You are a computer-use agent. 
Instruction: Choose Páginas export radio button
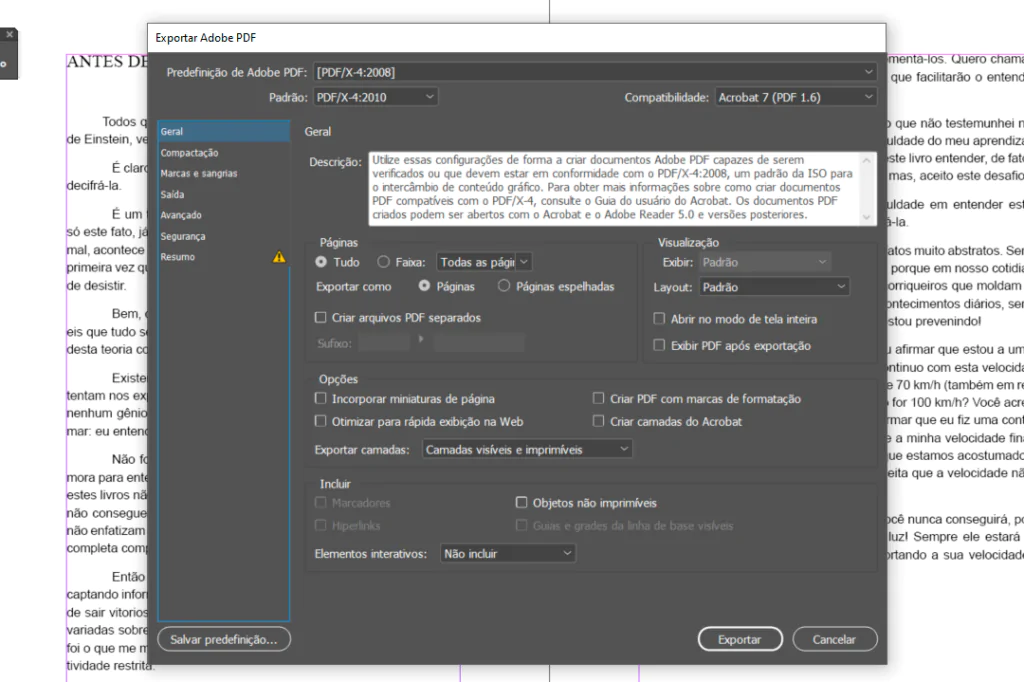pyautogui.click(x=424, y=285)
